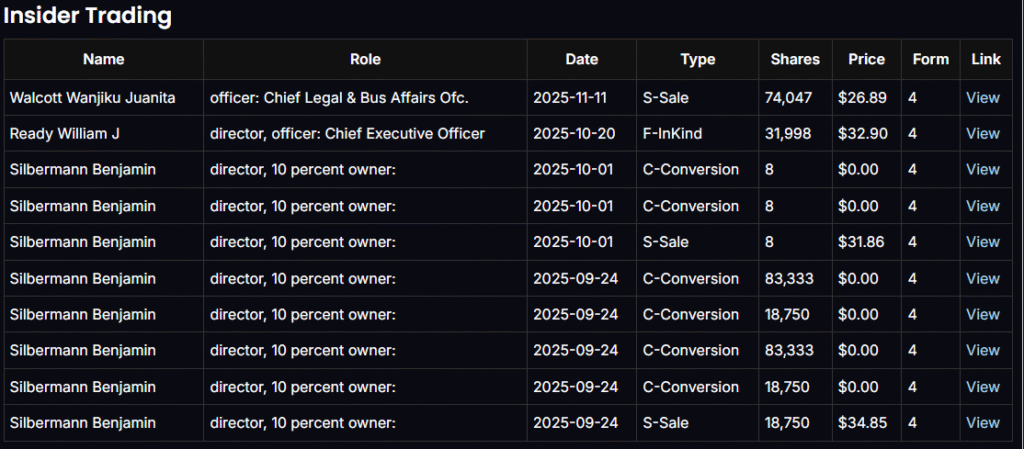Click the Name column header
Viewport: 1024px width, 449px height.
[x=104, y=60]
